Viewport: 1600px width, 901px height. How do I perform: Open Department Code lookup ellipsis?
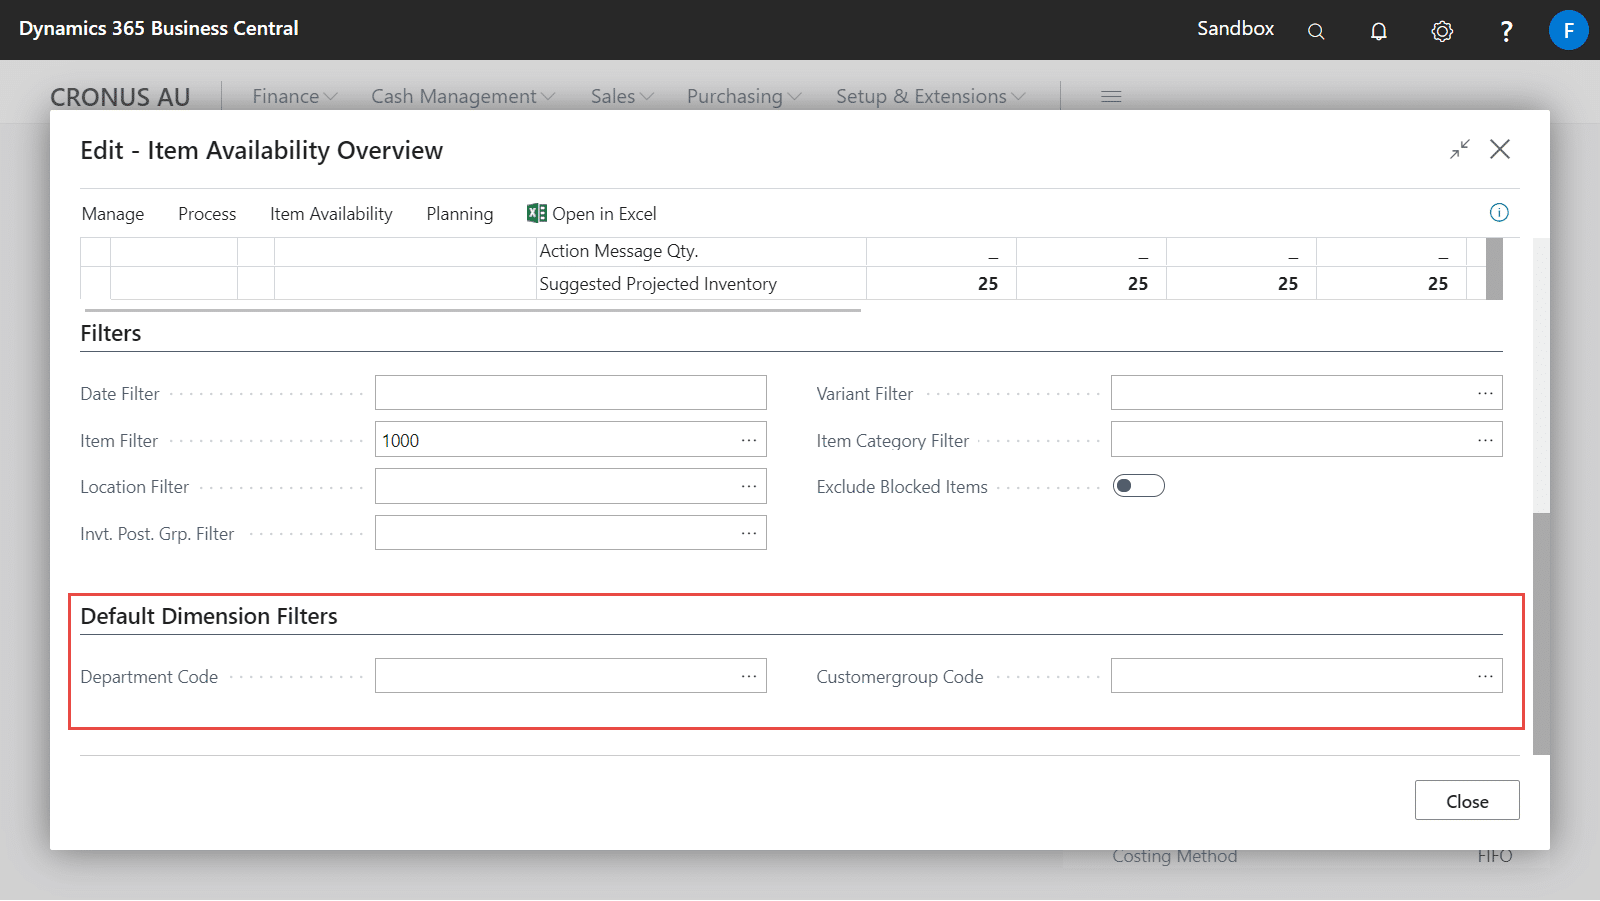click(x=749, y=676)
